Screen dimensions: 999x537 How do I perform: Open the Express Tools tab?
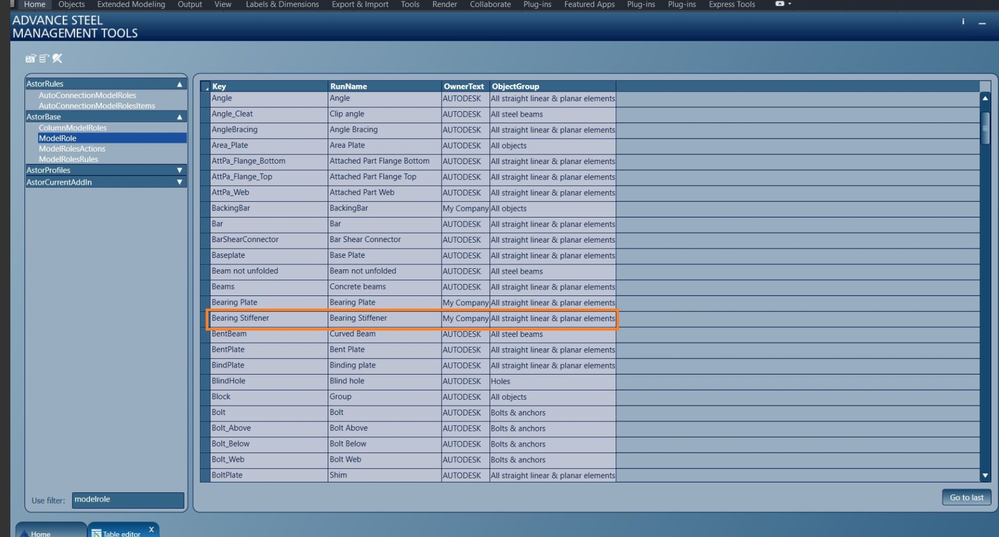731,4
